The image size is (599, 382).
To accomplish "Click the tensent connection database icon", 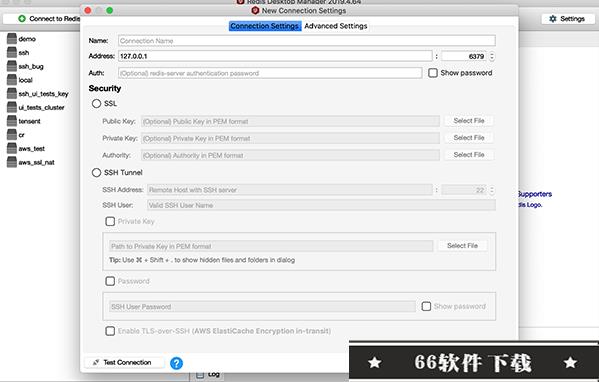I will point(12,121).
